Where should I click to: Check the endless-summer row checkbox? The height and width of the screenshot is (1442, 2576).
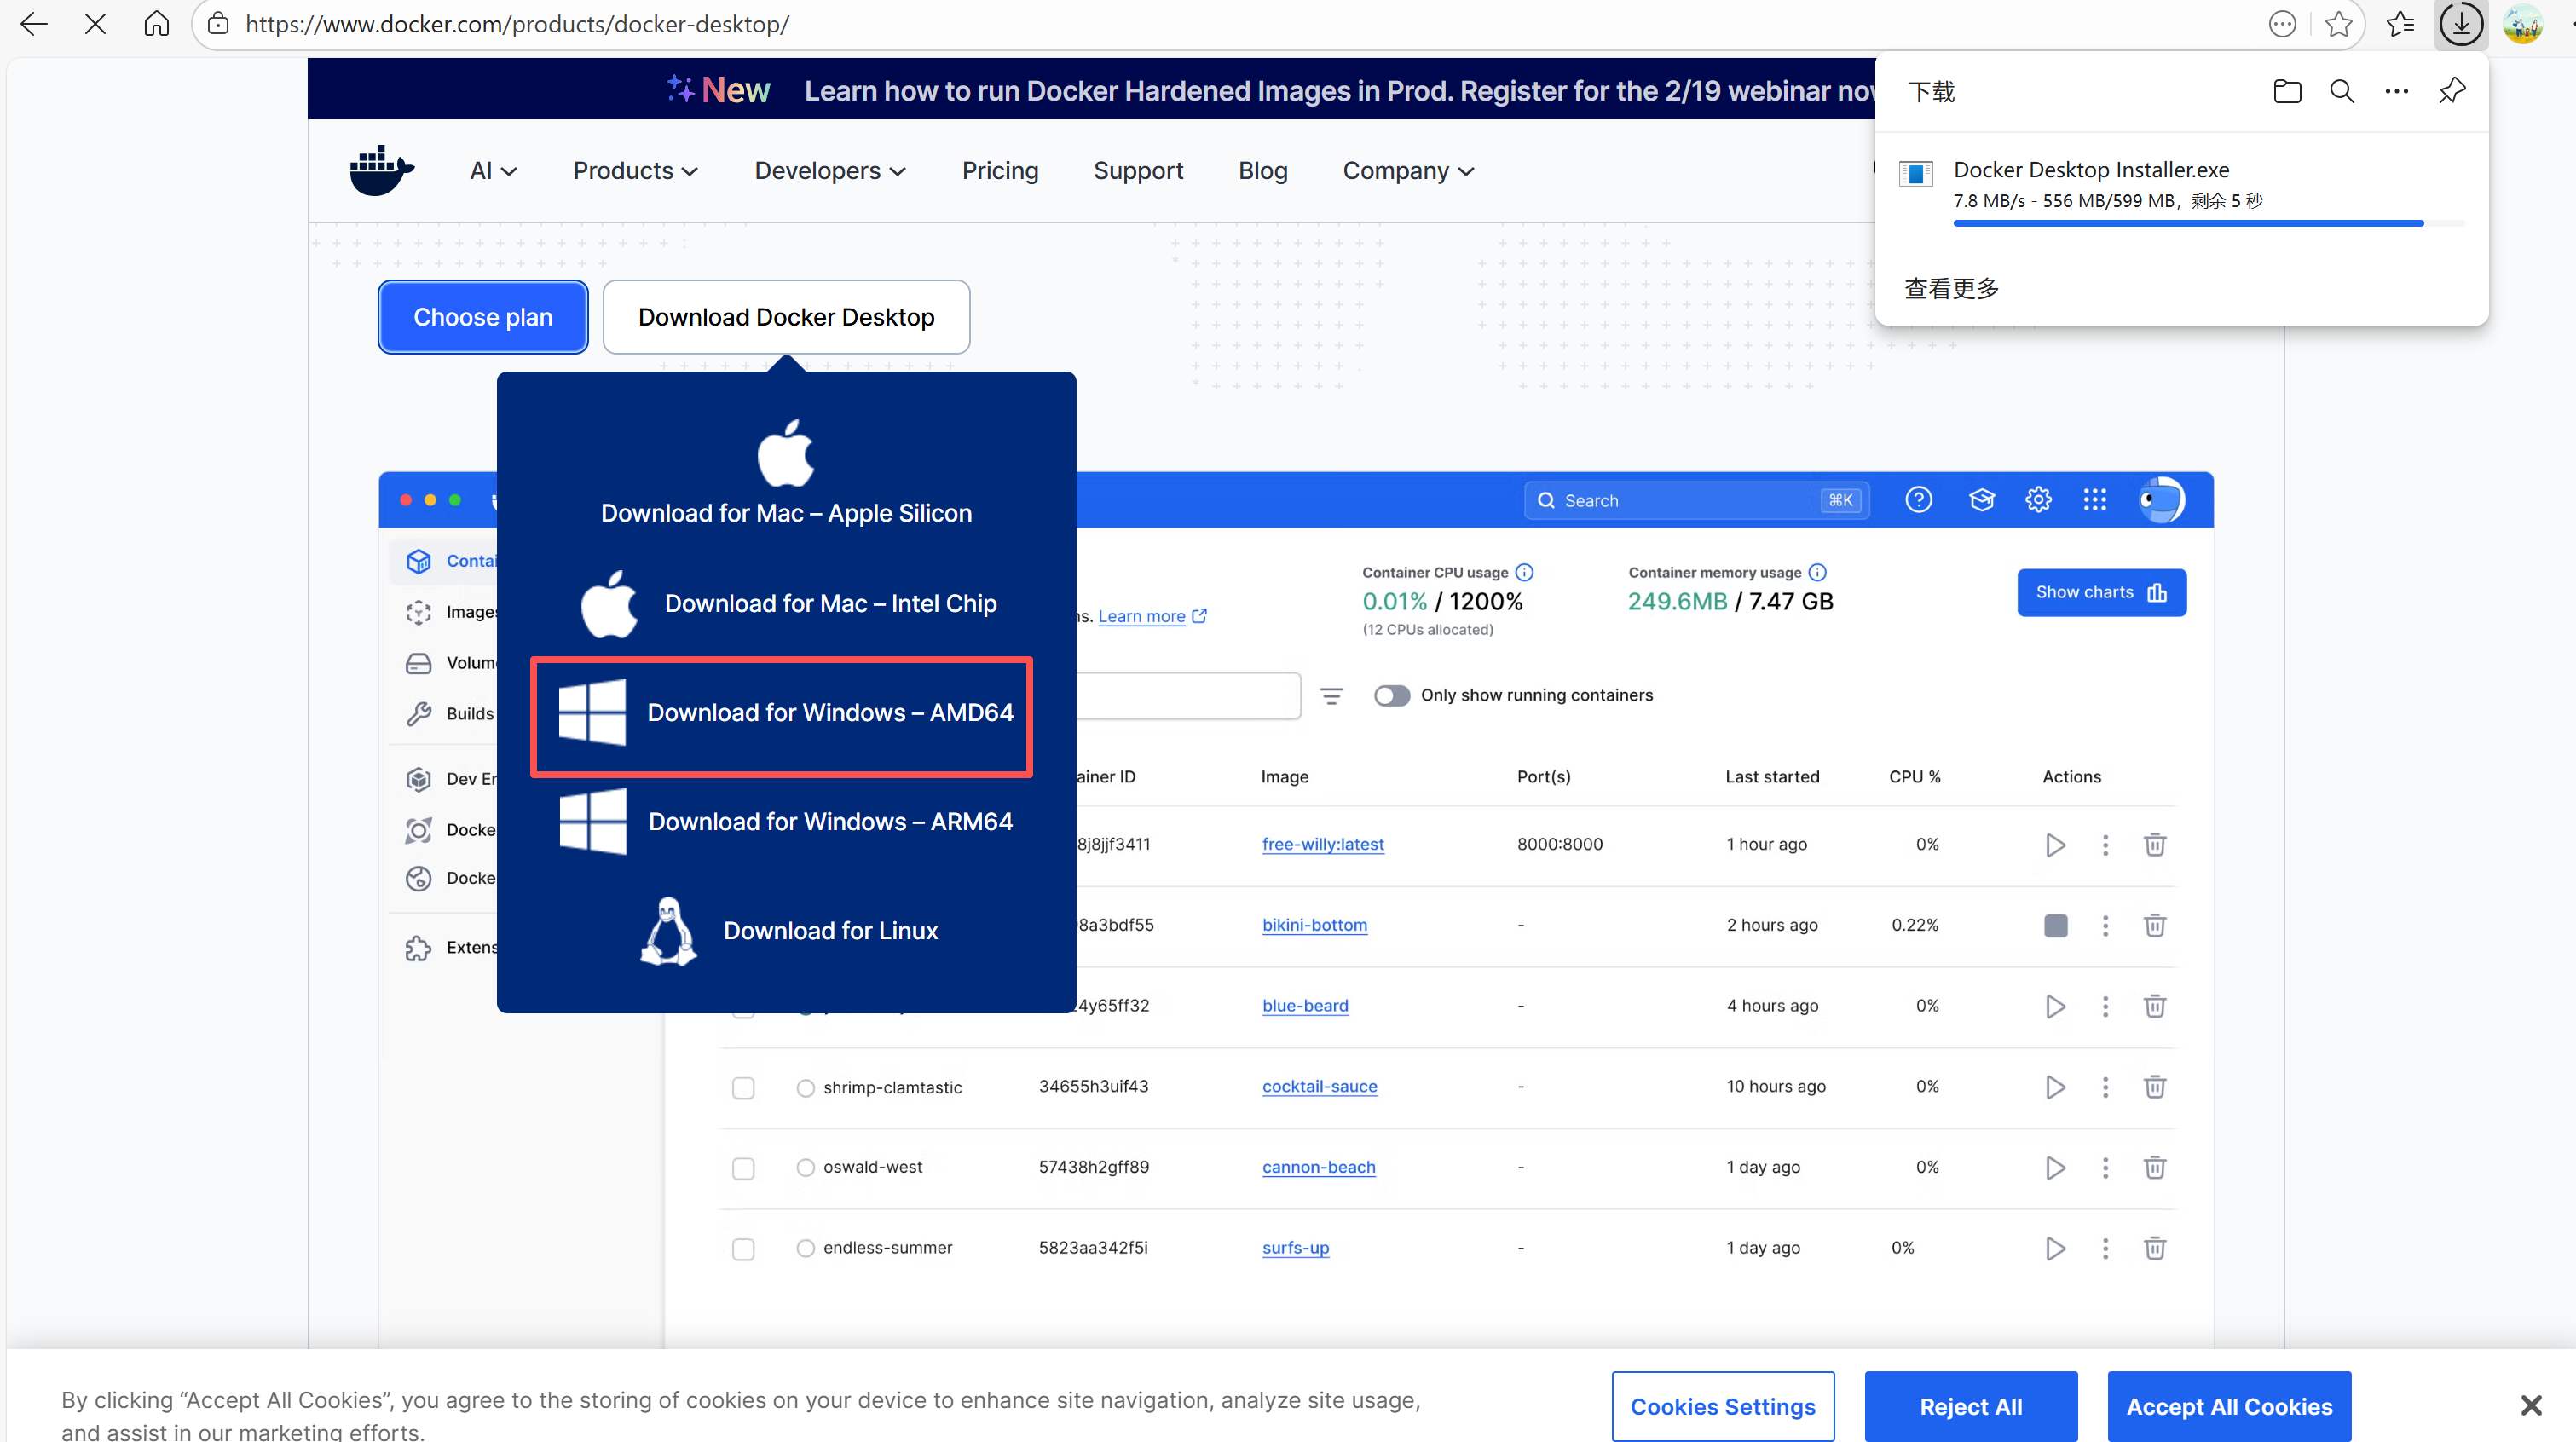[x=743, y=1249]
